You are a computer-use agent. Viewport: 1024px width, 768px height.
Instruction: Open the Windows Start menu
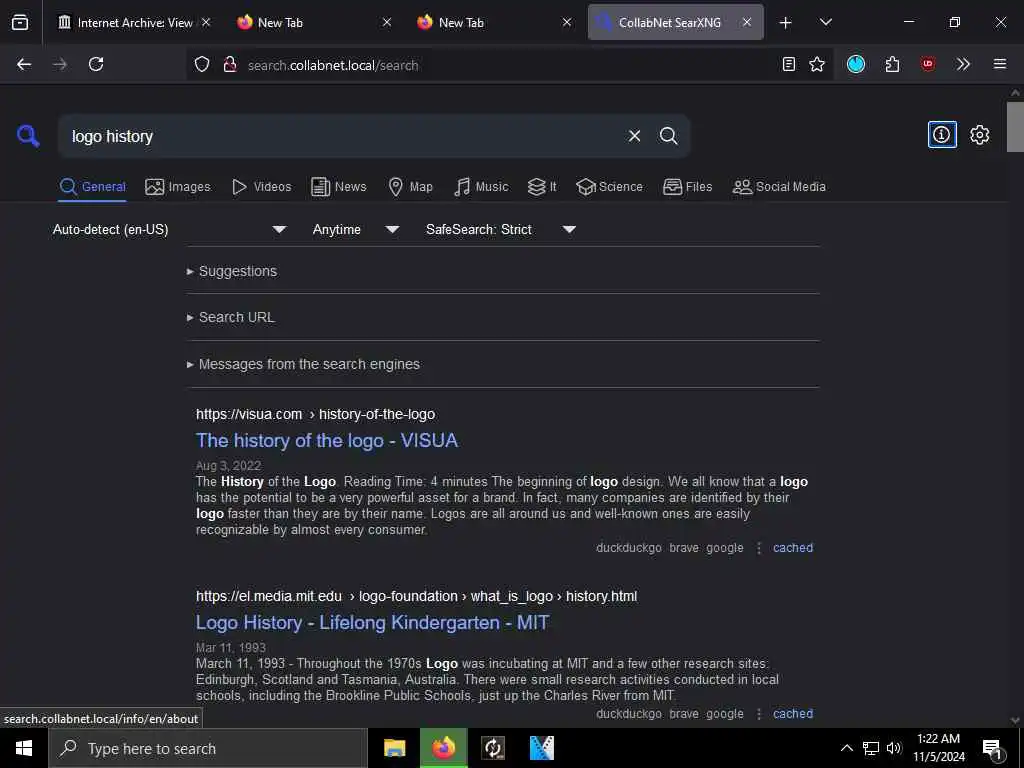tap(24, 748)
